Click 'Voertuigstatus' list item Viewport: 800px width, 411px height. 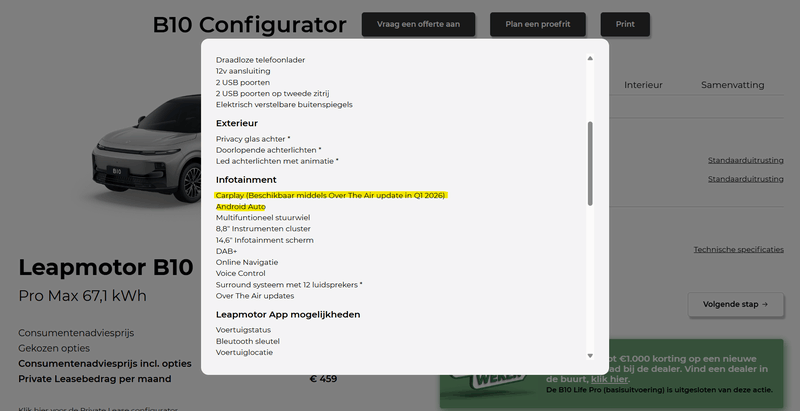point(243,330)
